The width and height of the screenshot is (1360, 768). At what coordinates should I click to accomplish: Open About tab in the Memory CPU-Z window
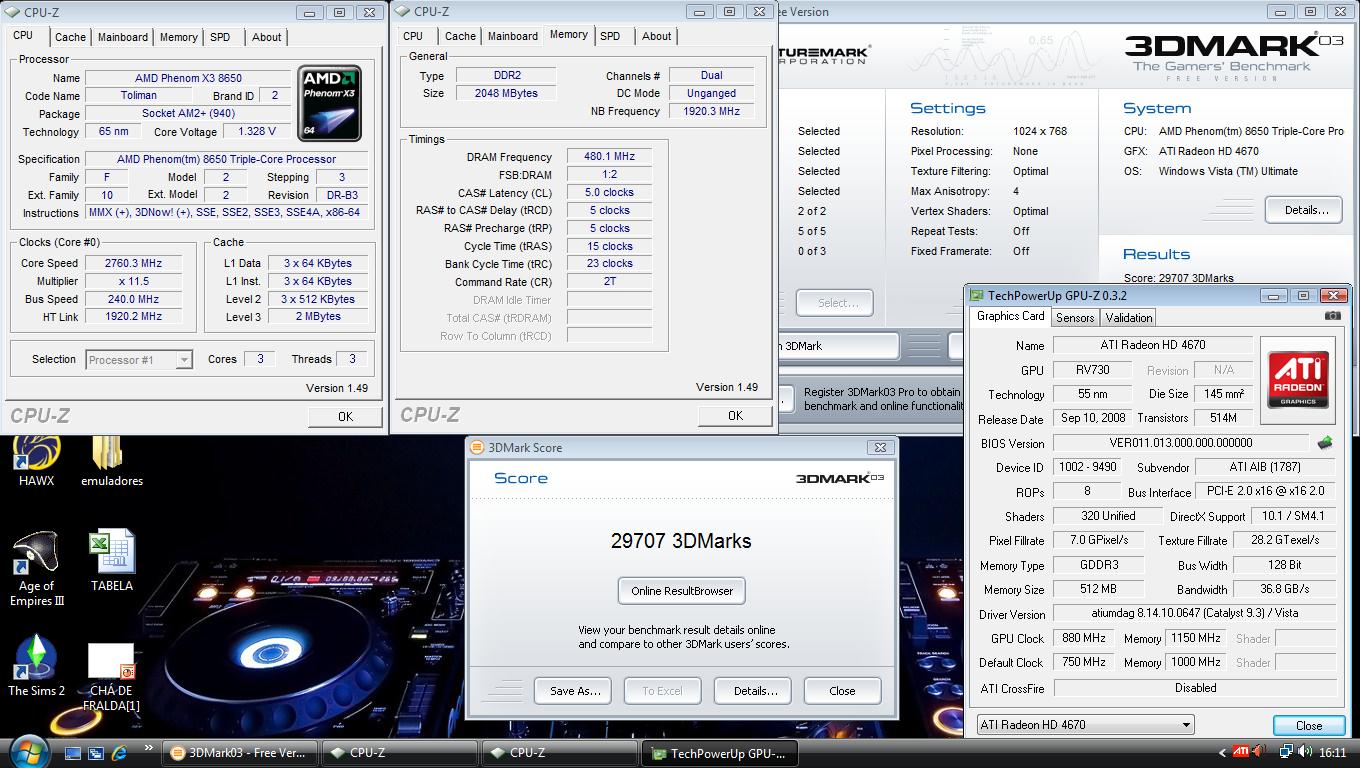click(x=657, y=36)
